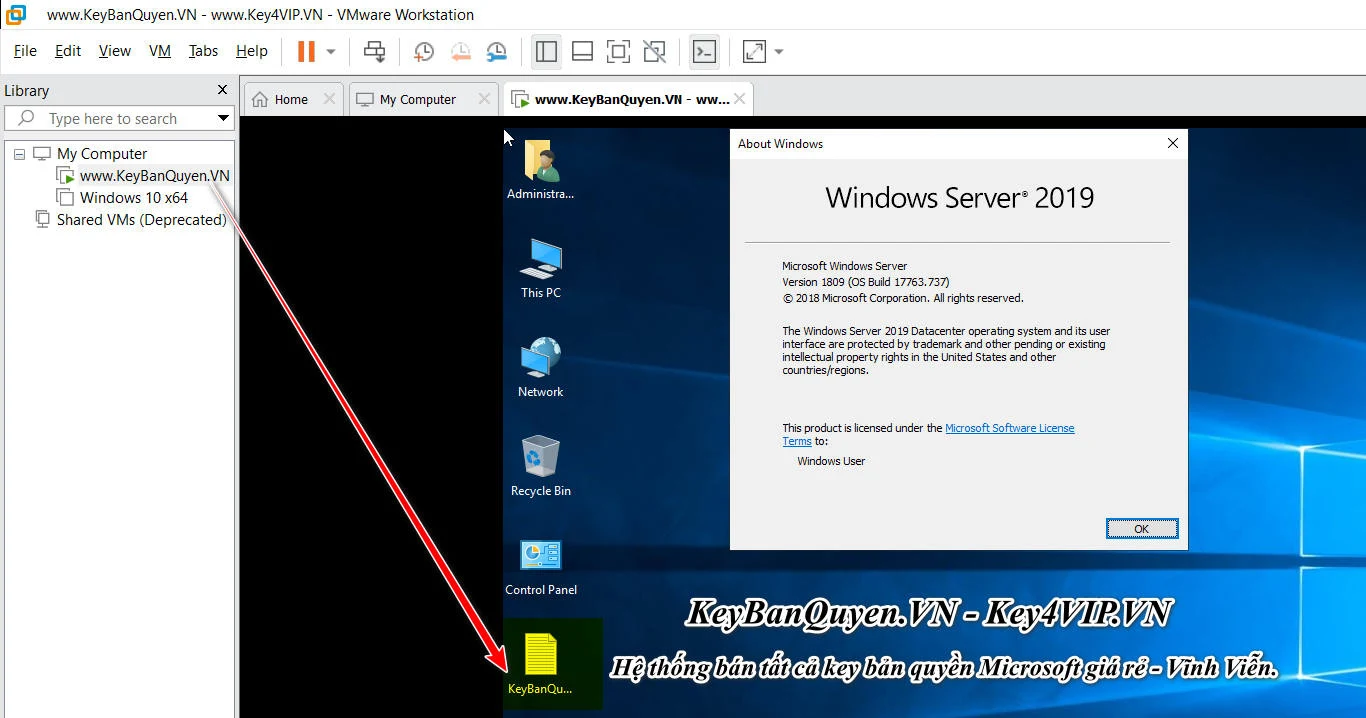Screen dimensions: 1366x718
Task: Select the Network desktop icon
Action: tap(540, 367)
